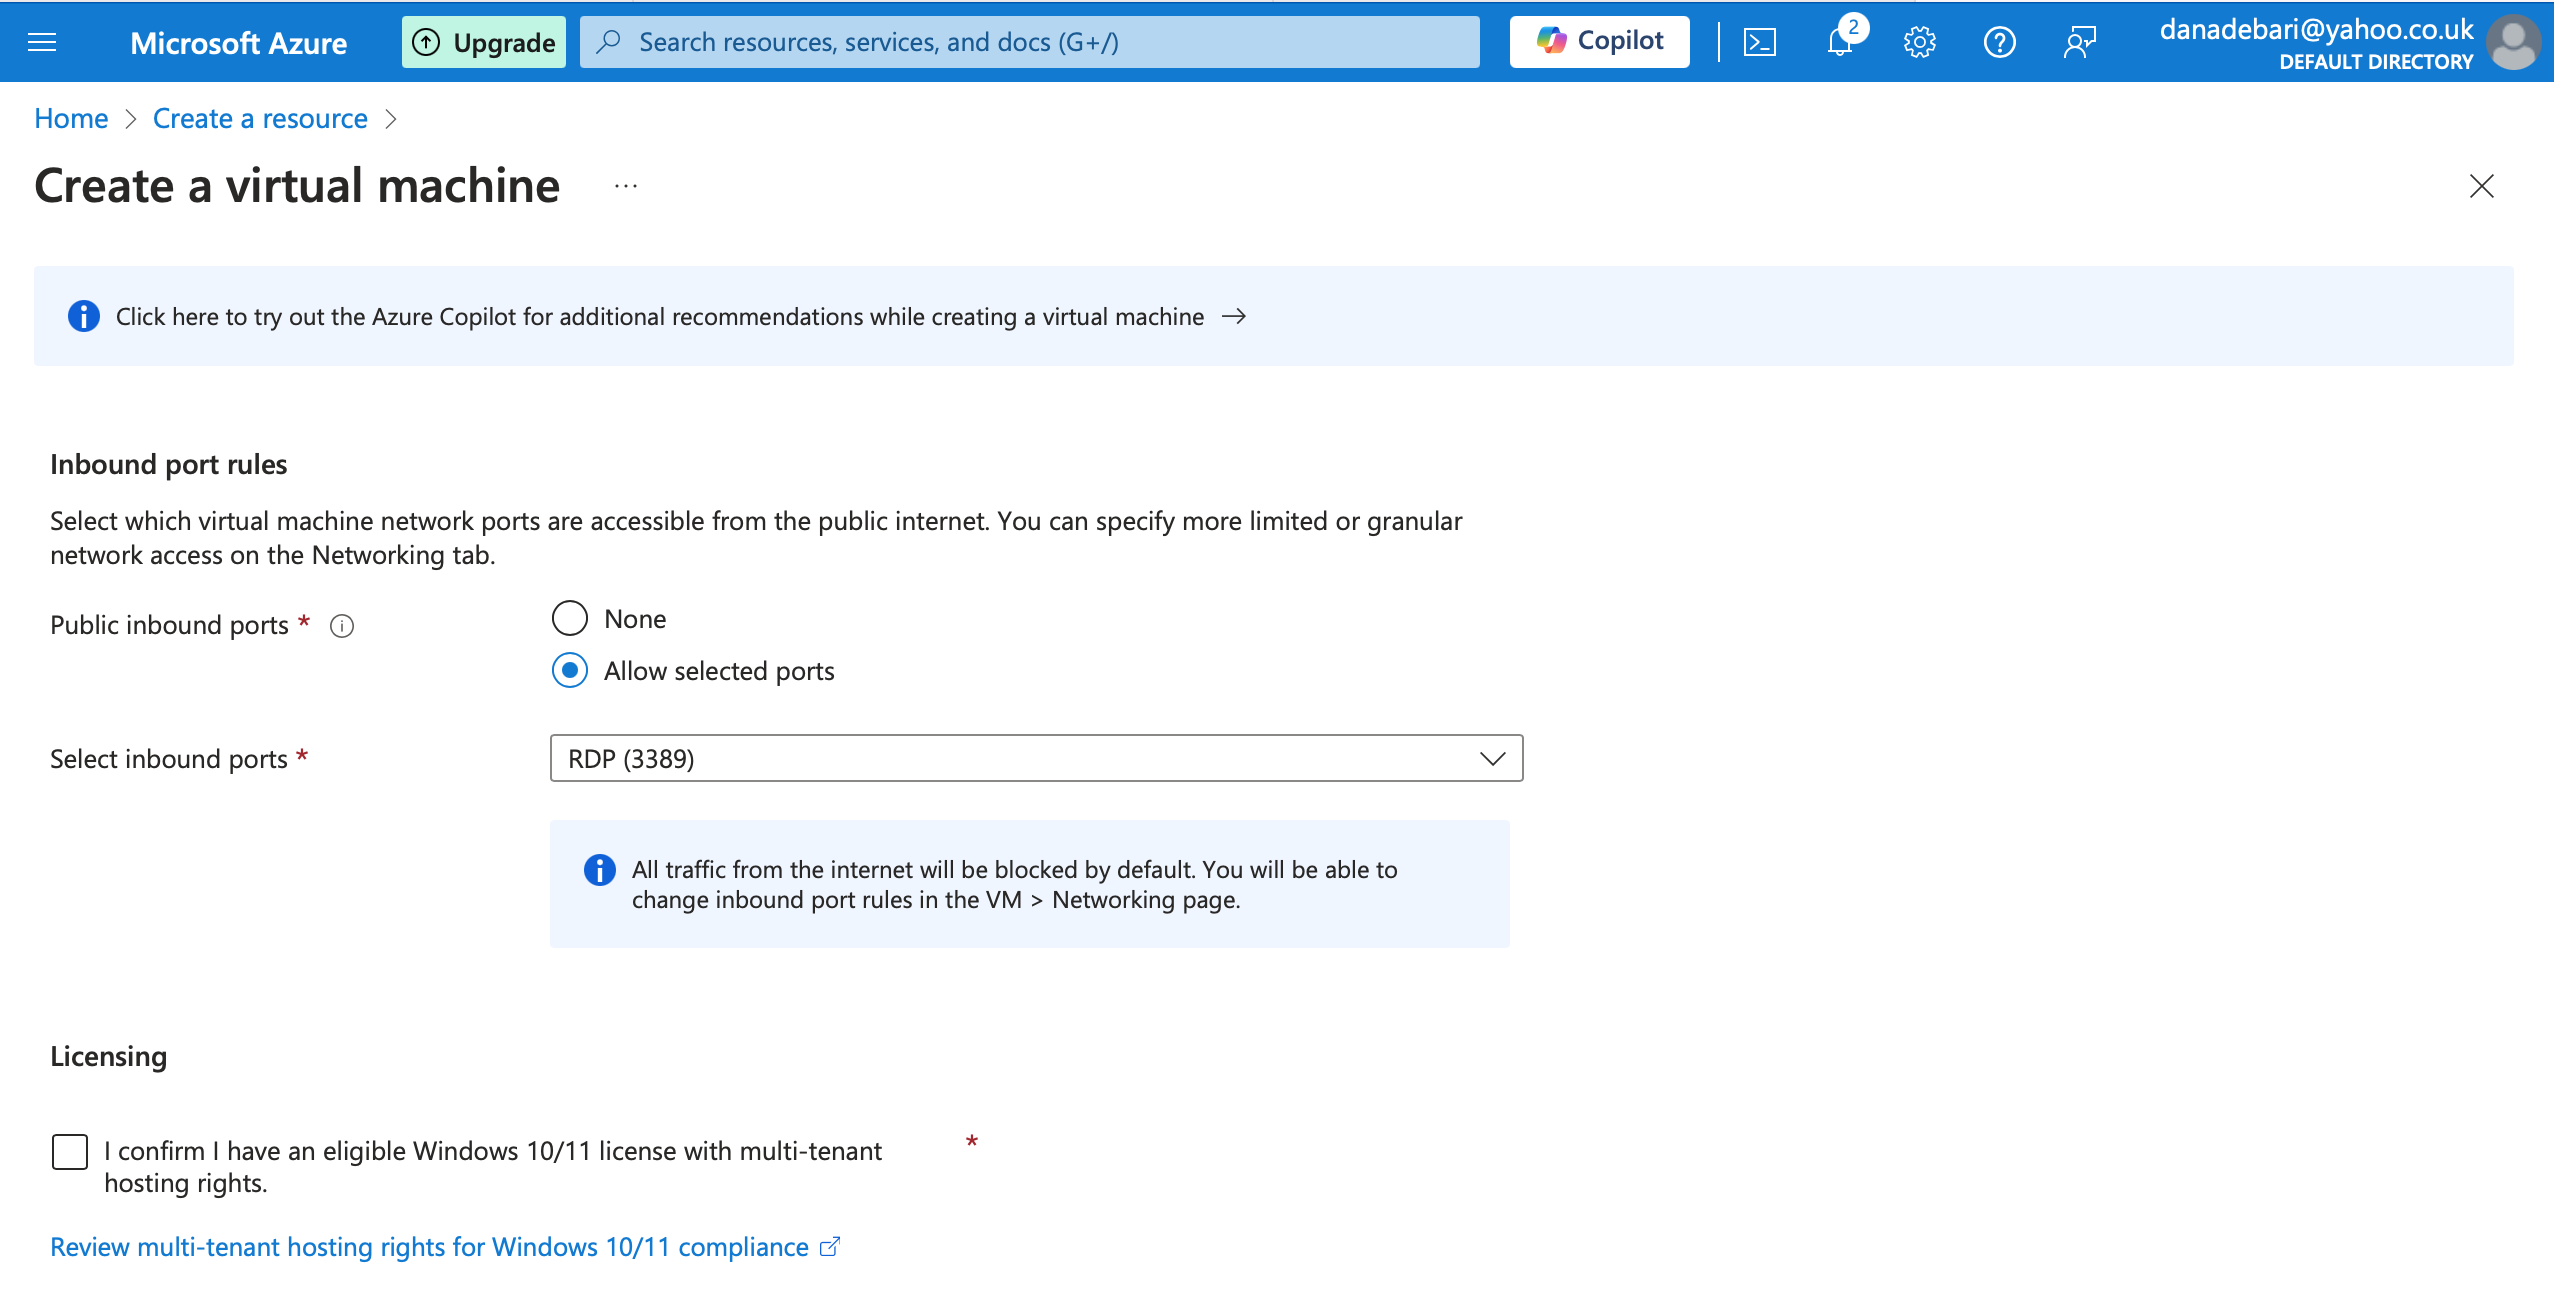Image resolution: width=2554 pixels, height=1302 pixels.
Task: Open the notifications bell
Action: (1840, 42)
